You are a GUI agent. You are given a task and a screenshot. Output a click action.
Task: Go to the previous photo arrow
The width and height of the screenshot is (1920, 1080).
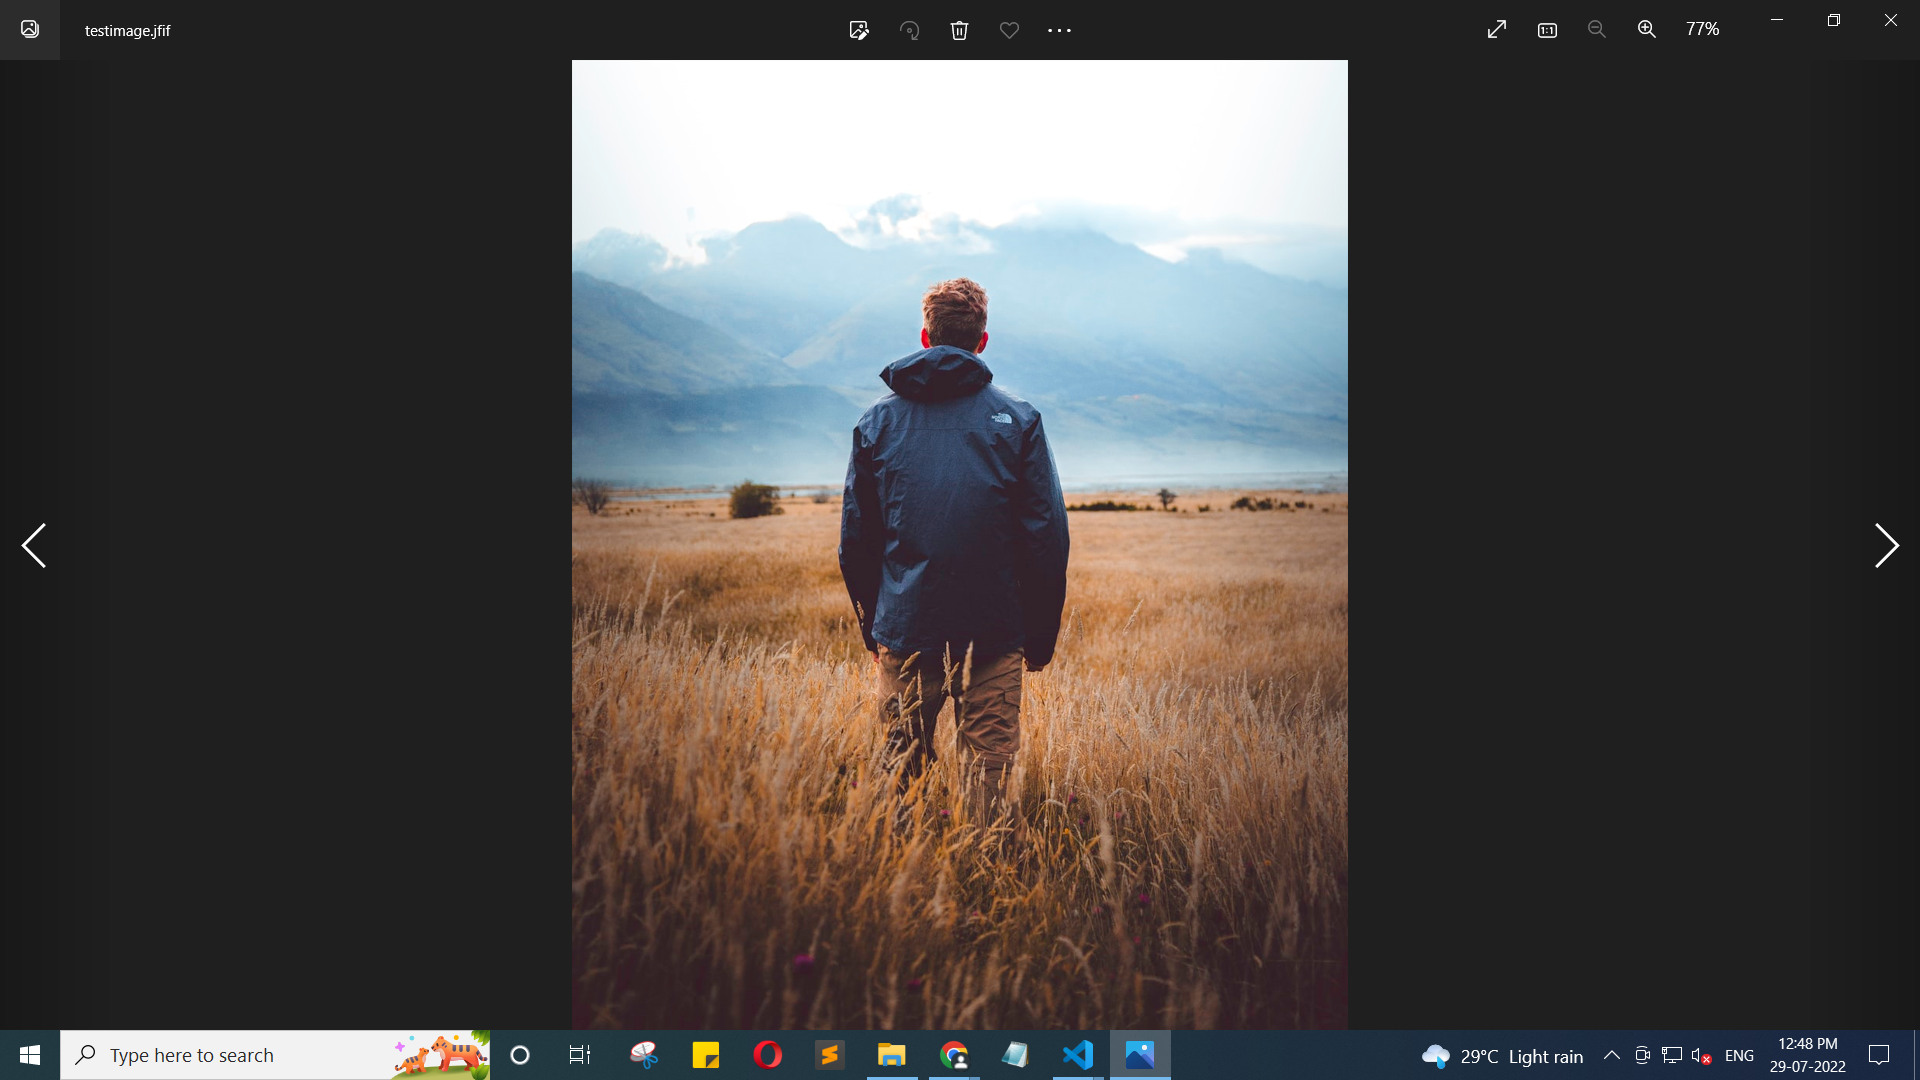pos(34,545)
